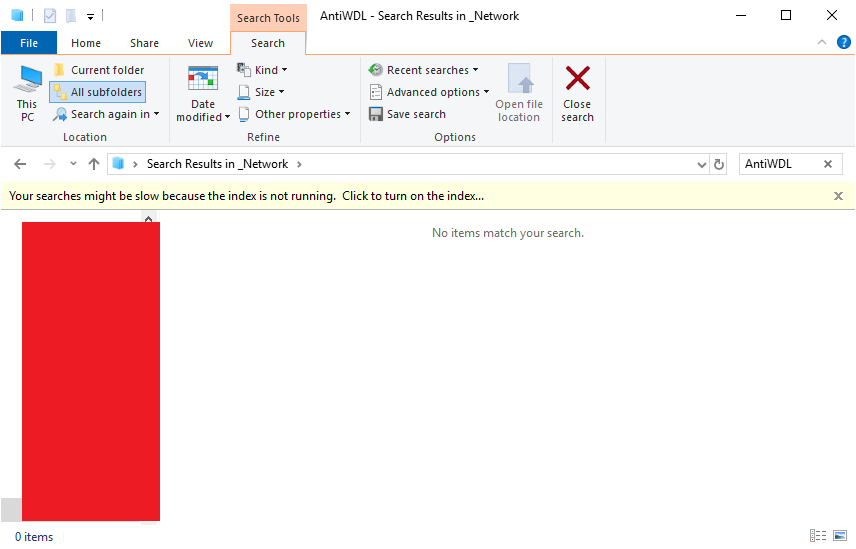Open the Date modified filter
This screenshot has height=549, width=856.
[x=203, y=93]
